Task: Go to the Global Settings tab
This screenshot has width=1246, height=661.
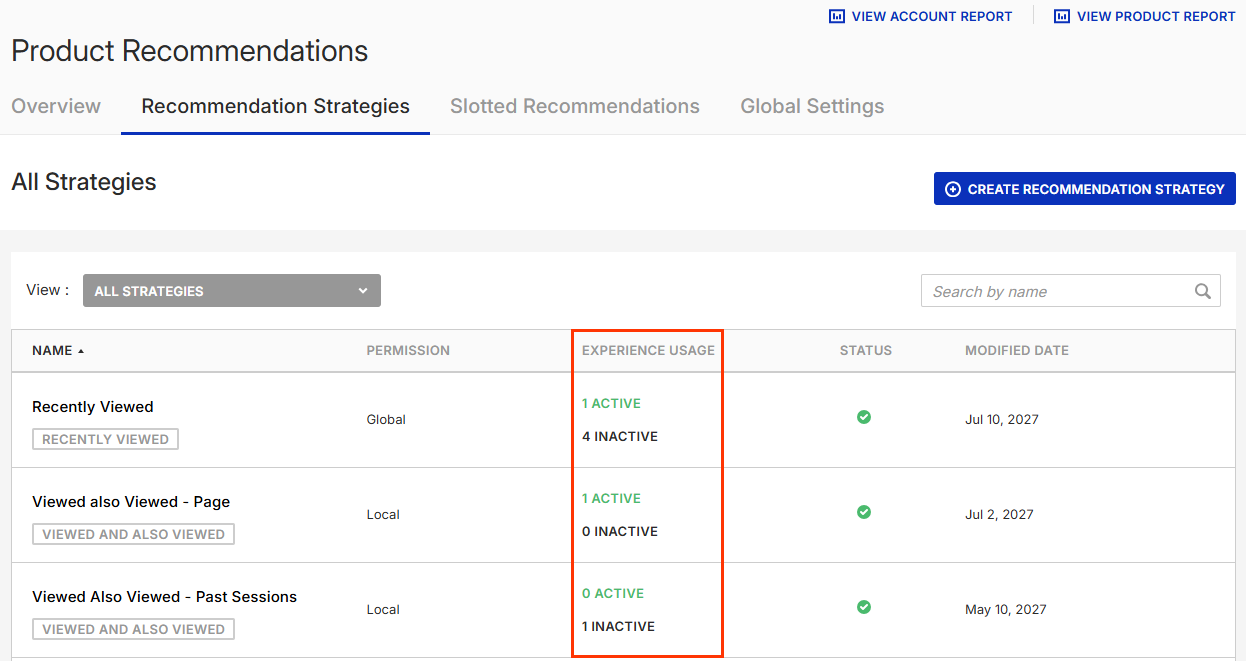Action: pyautogui.click(x=812, y=106)
